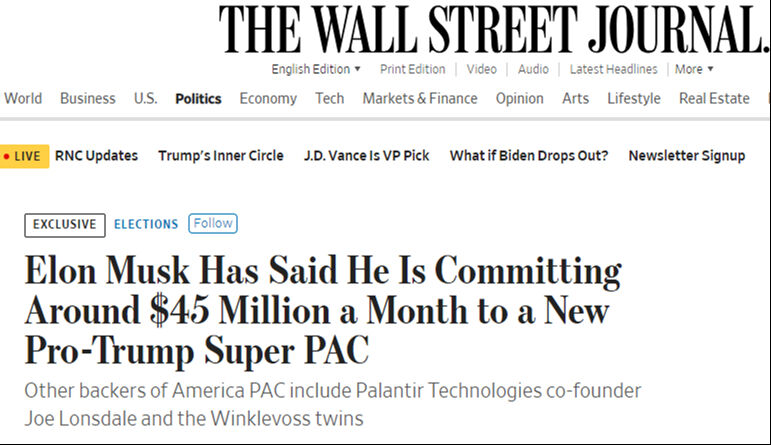View Latest Headlines

pos(613,69)
